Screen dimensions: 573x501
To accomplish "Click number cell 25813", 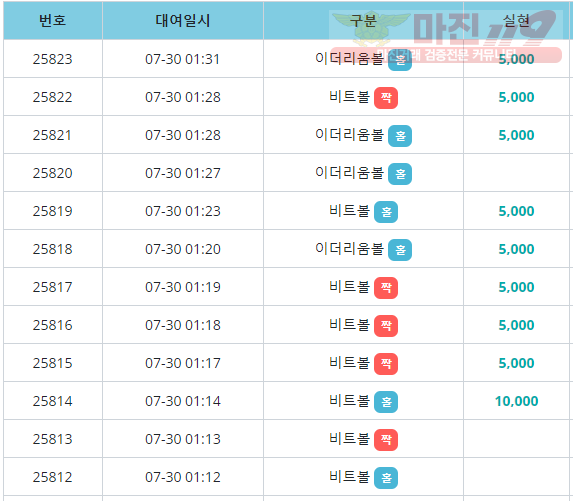I will point(53,439).
